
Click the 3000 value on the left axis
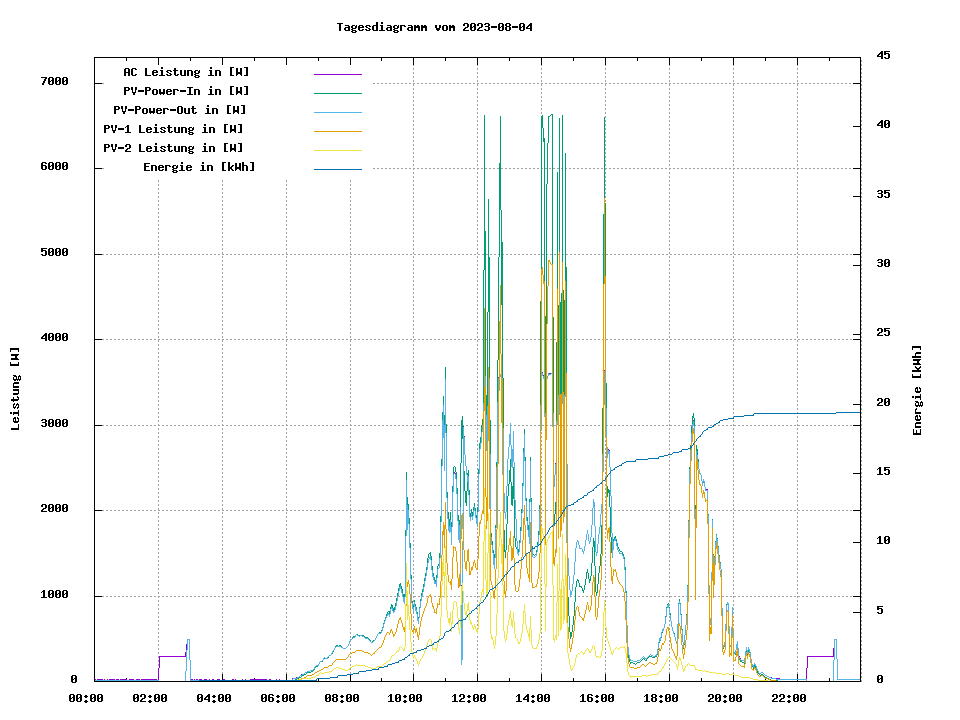pos(54,424)
